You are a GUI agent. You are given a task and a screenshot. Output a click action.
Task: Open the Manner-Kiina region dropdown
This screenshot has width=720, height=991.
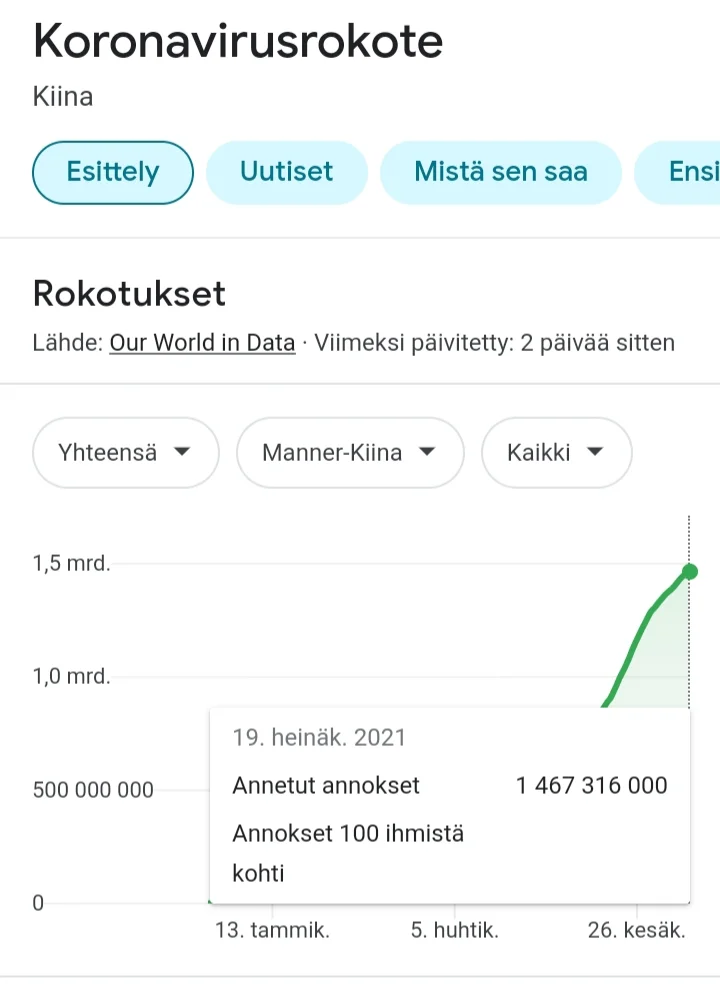tap(349, 453)
